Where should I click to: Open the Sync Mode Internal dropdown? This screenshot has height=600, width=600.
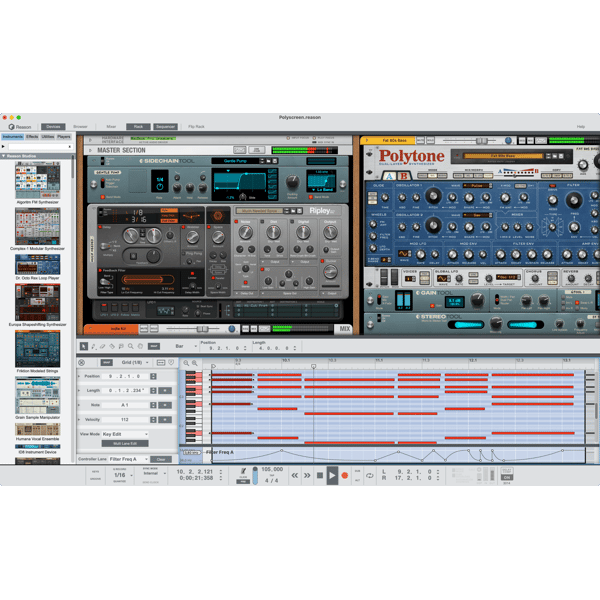[x=154, y=473]
